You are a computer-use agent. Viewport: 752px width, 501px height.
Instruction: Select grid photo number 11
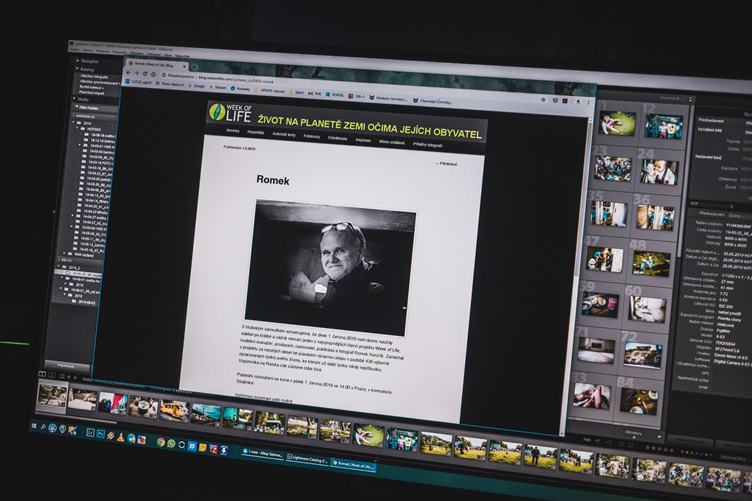tap(617, 124)
